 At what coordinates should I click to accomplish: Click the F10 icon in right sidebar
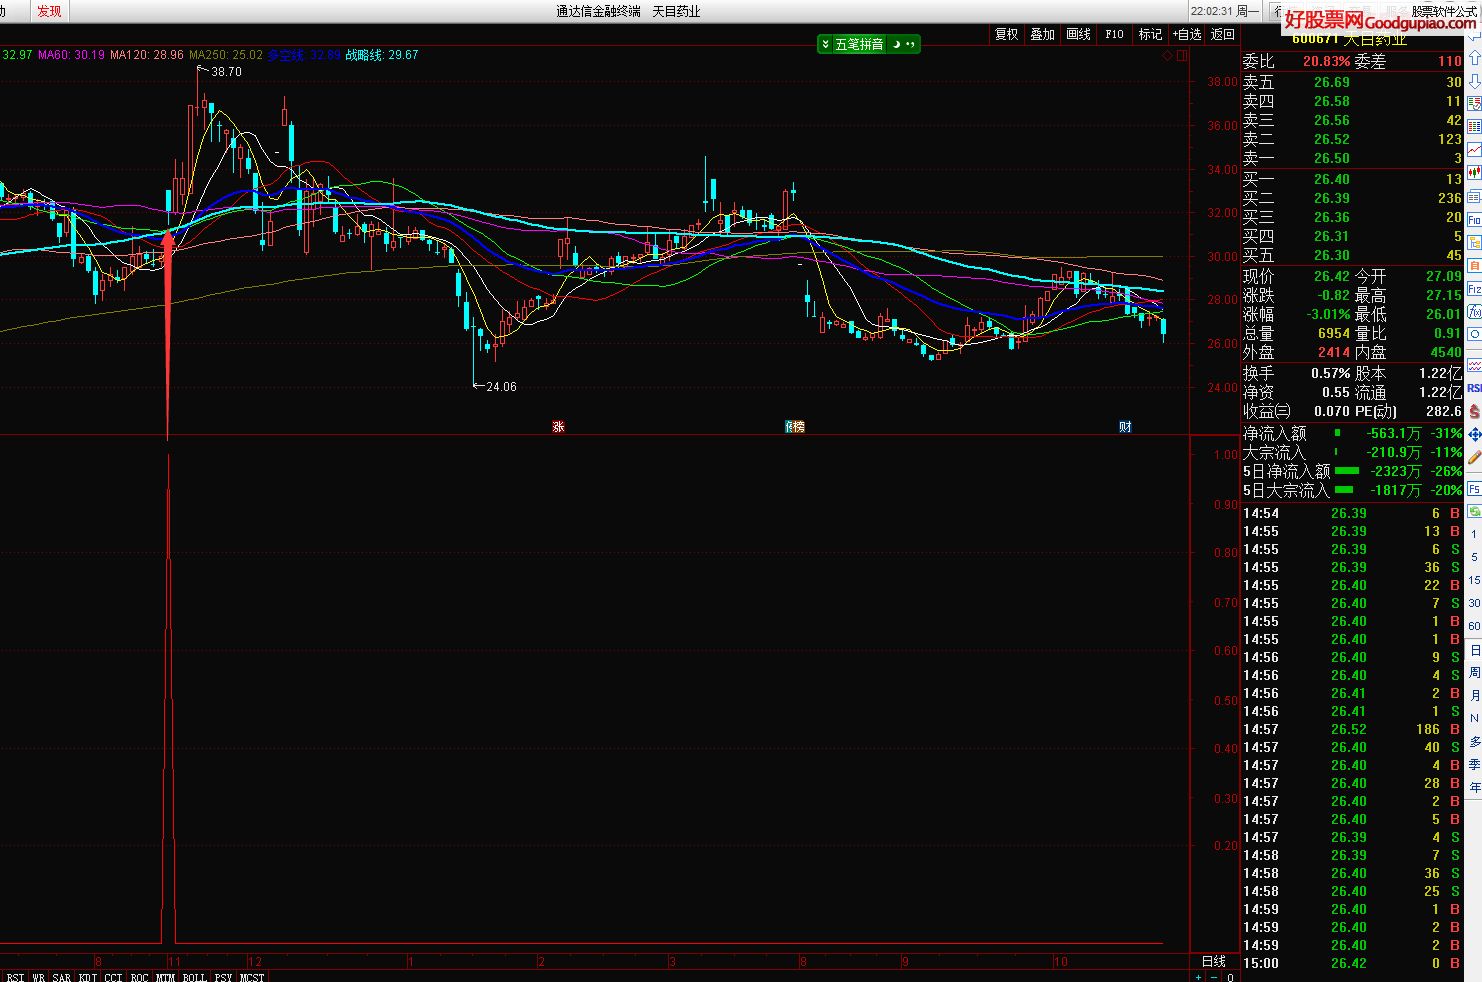1474,218
